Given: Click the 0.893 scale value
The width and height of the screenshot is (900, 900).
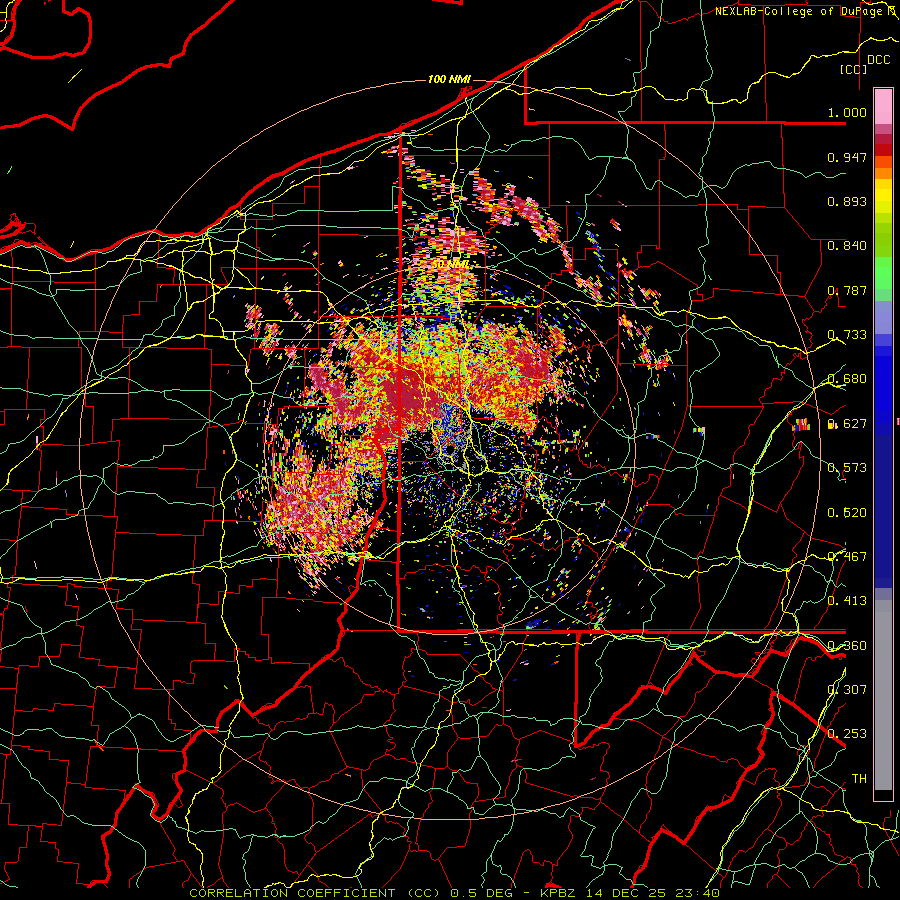Looking at the screenshot, I should click(x=847, y=201).
